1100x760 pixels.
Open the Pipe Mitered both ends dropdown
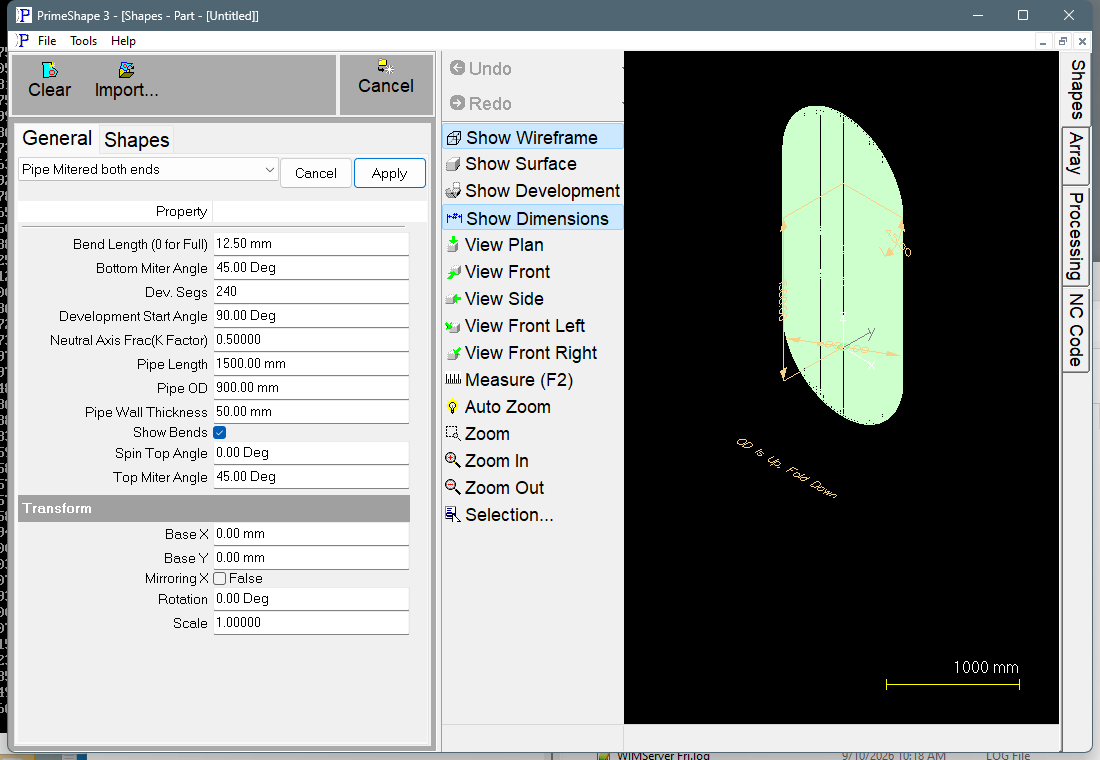point(148,170)
